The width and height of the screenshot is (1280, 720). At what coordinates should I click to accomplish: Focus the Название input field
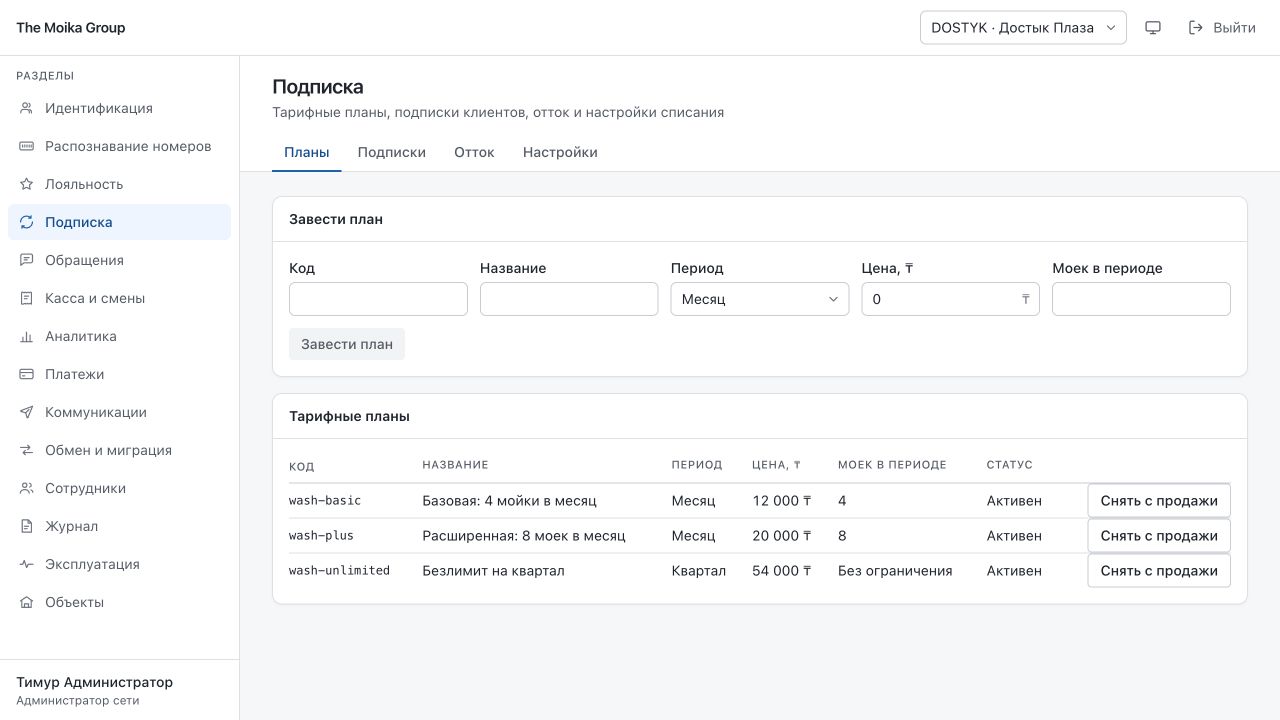569,299
